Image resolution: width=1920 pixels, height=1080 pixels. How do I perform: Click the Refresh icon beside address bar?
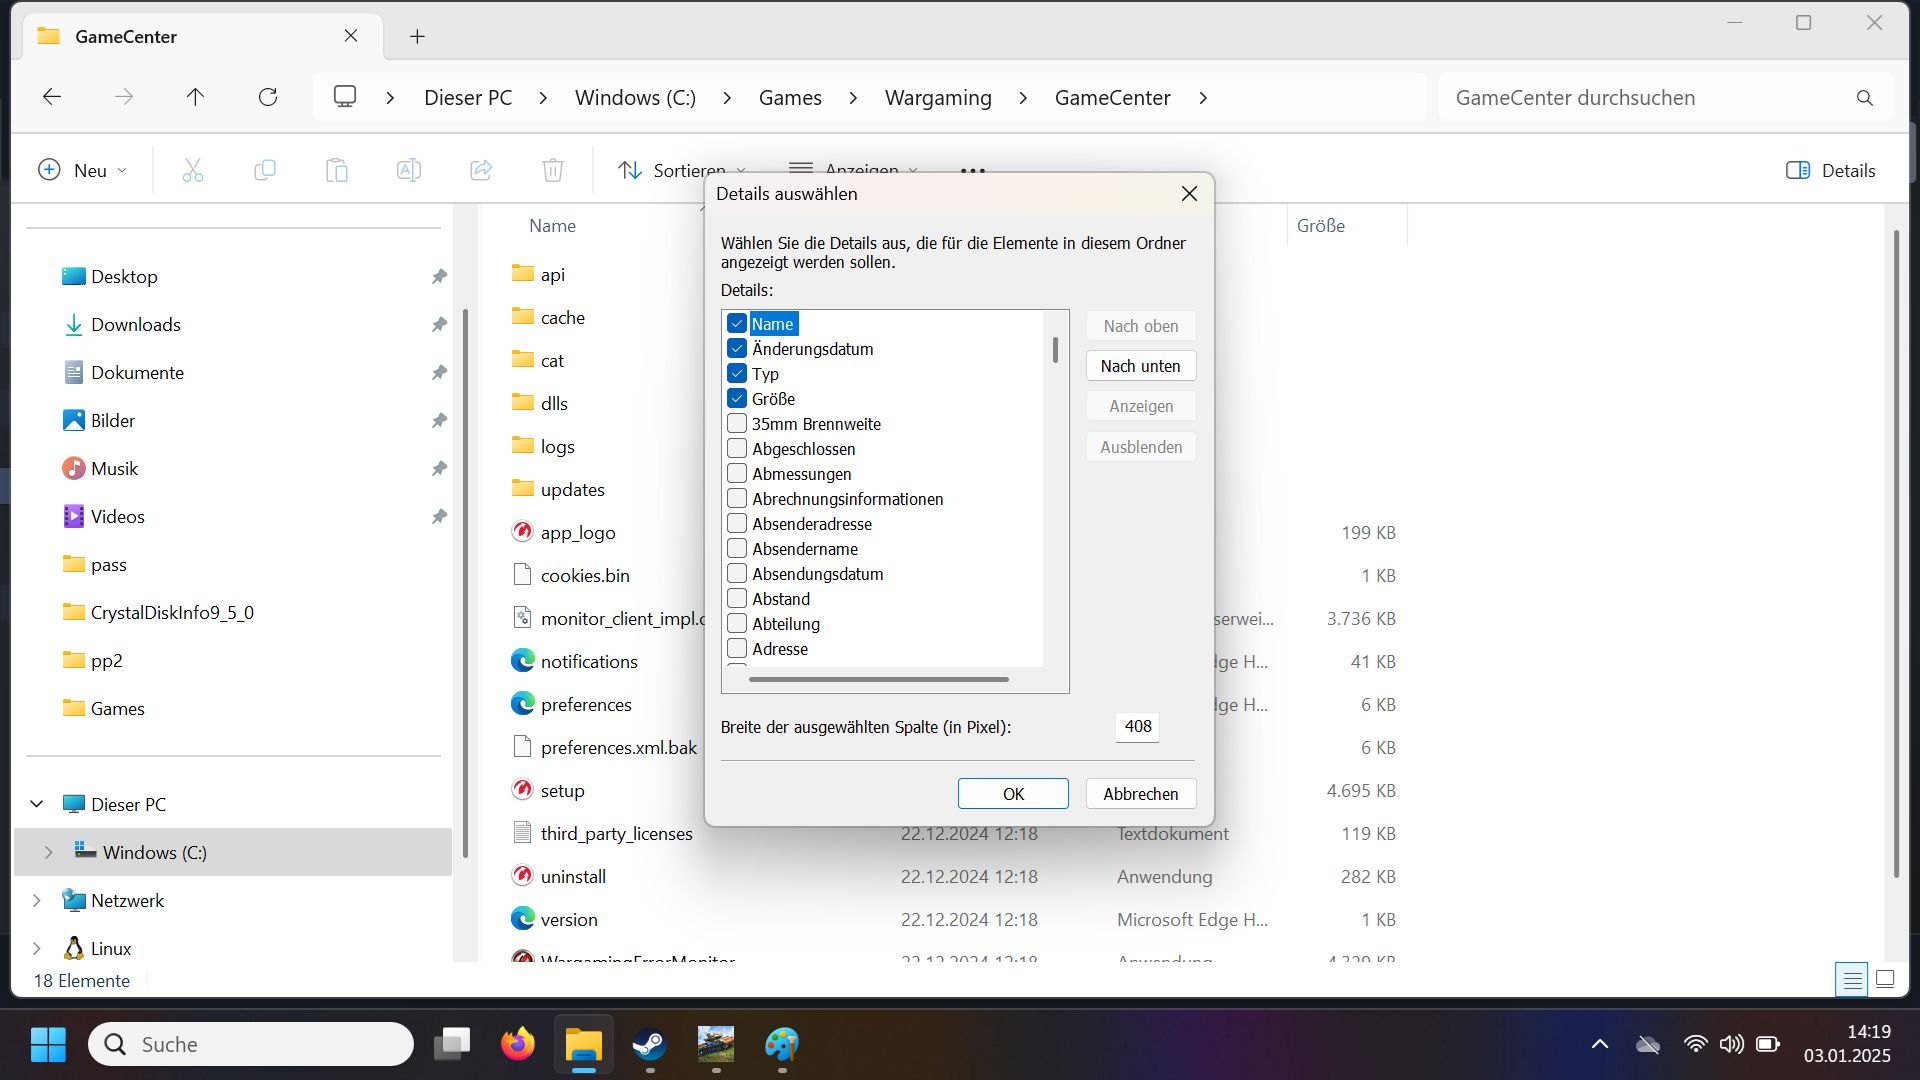[x=268, y=97]
